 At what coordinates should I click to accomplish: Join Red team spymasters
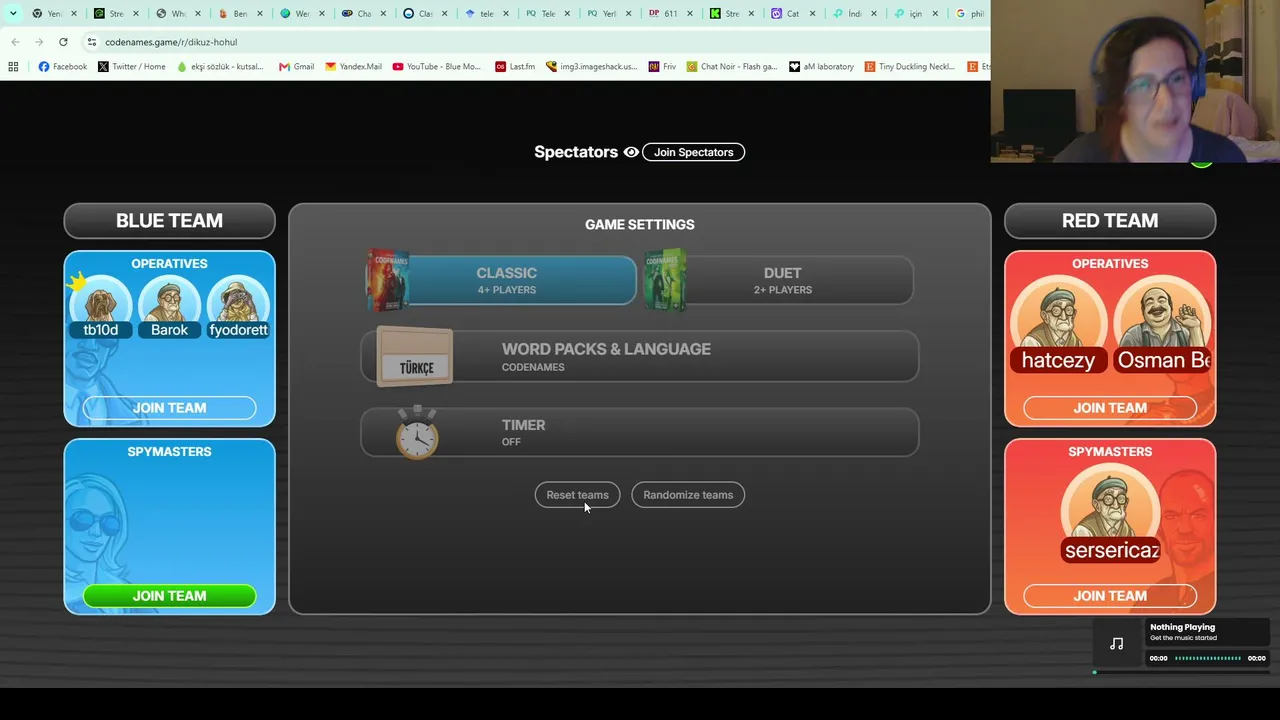click(1110, 596)
